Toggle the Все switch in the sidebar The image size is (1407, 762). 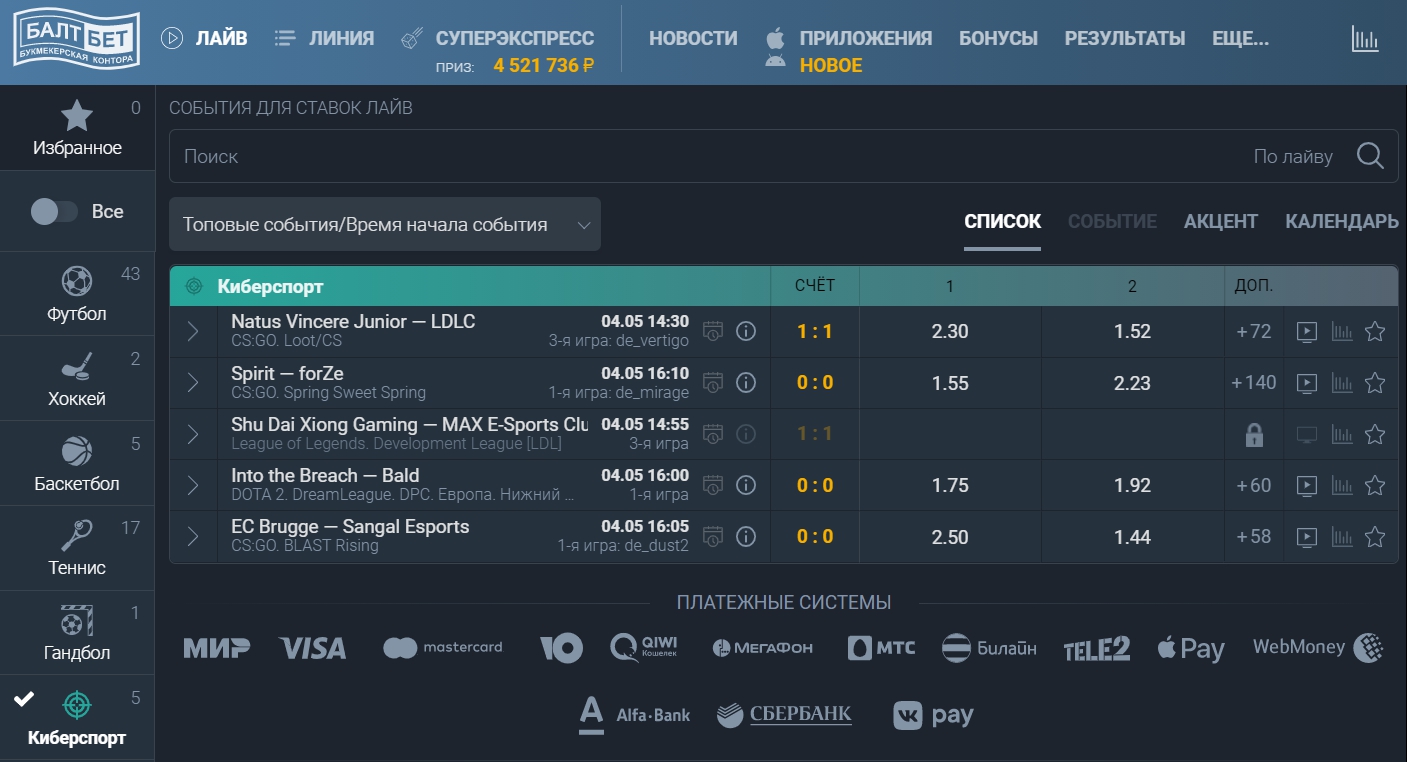pos(57,211)
